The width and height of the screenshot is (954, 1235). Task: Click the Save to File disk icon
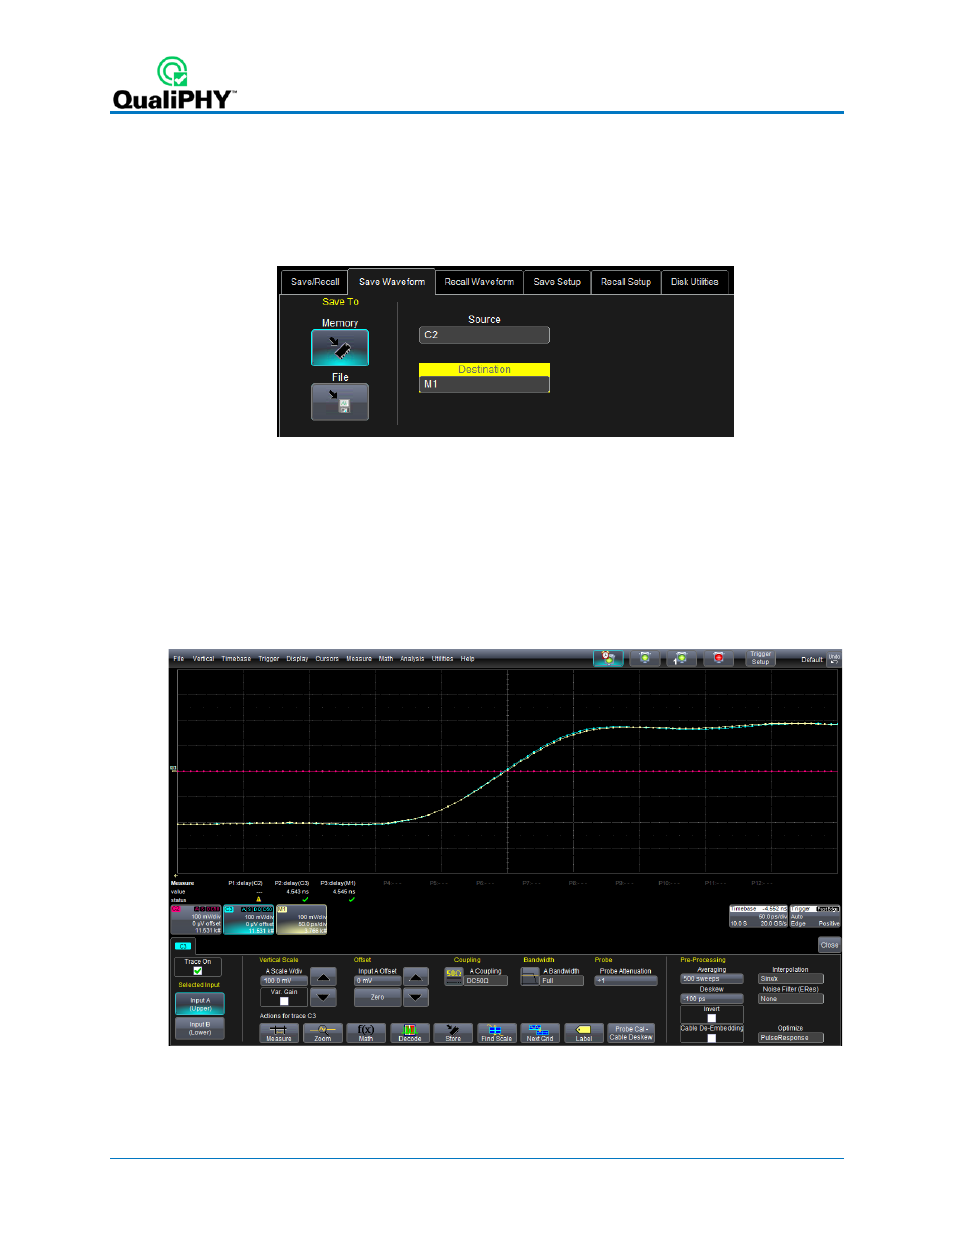coord(340,402)
